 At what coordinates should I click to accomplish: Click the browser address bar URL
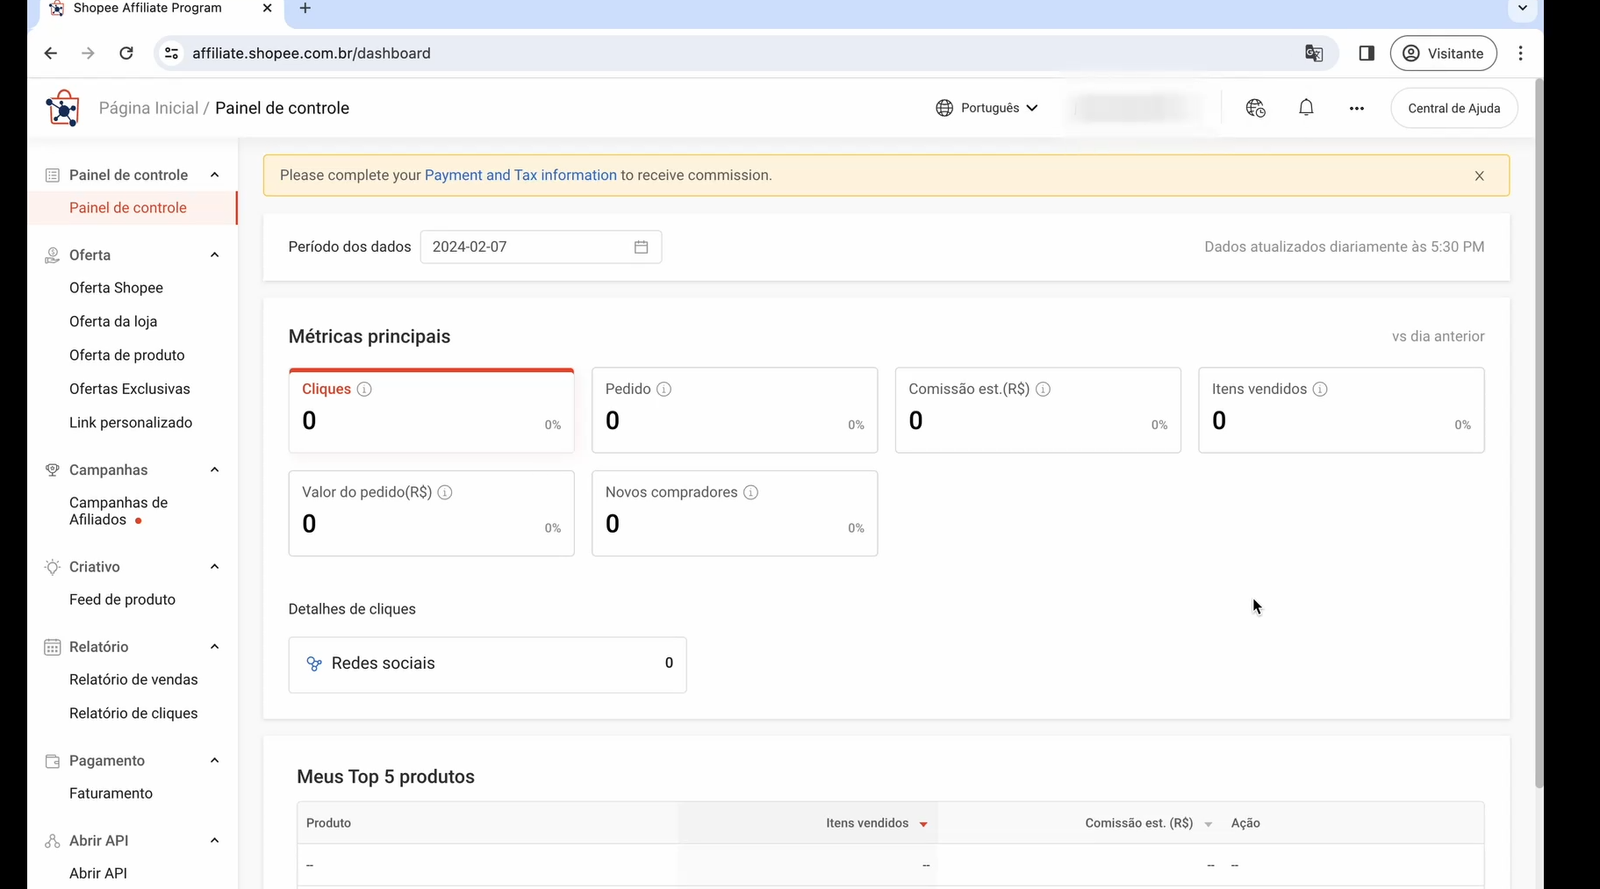[311, 53]
